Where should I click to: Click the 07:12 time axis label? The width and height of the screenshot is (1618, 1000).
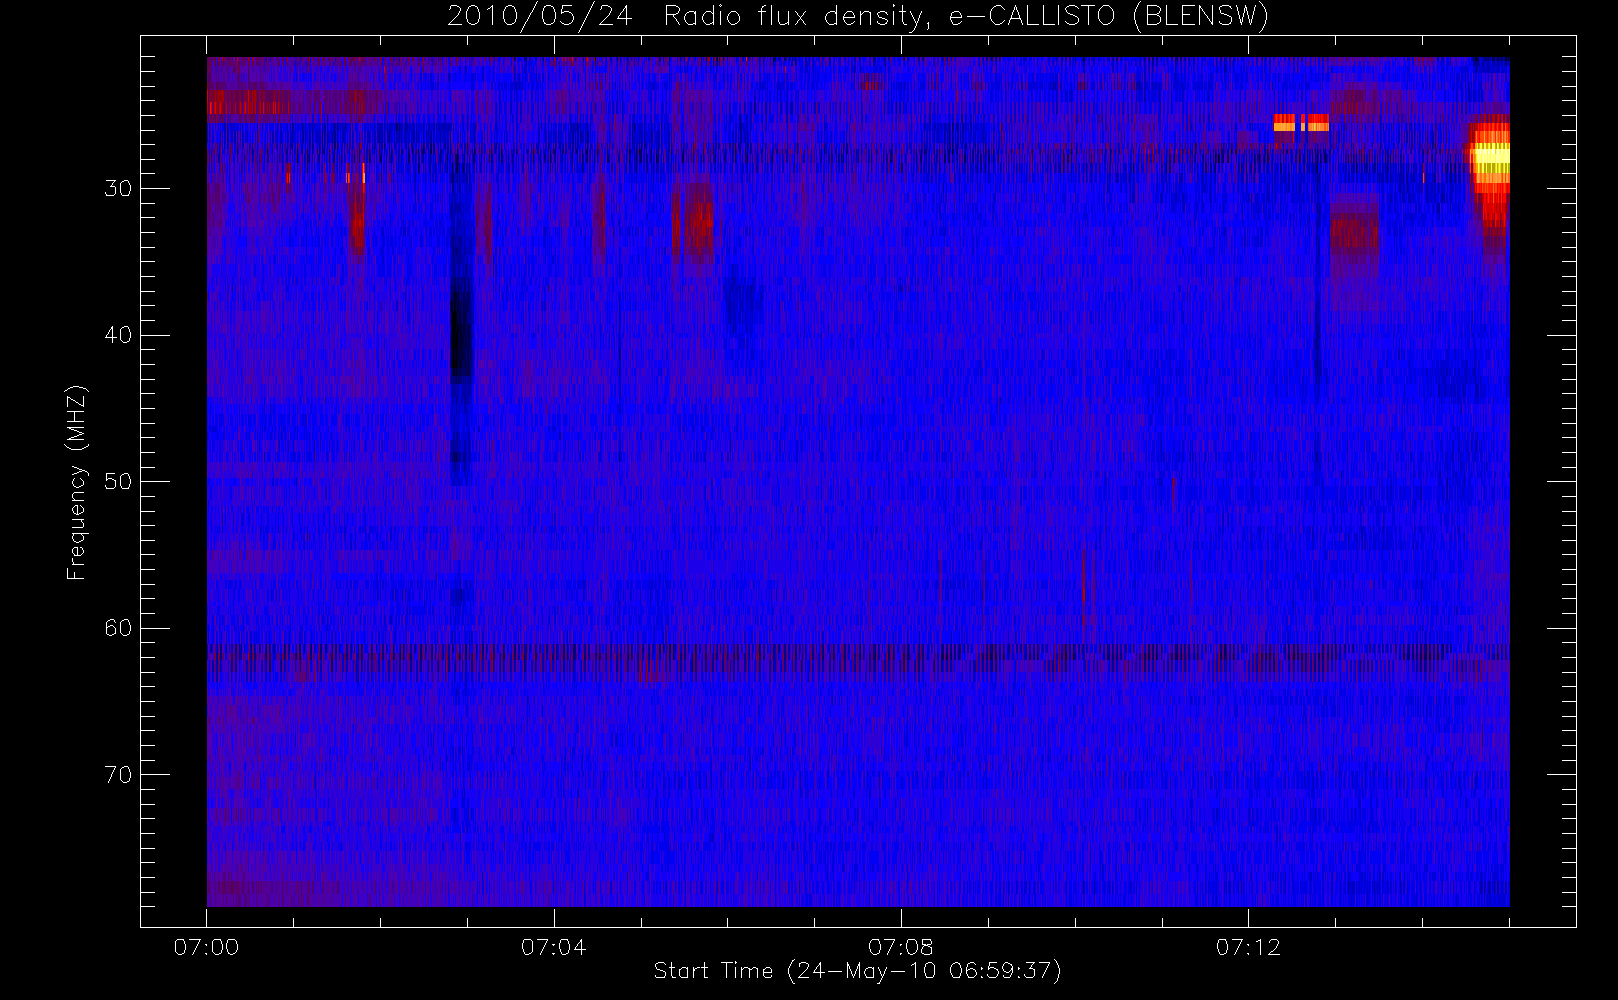pos(1247,947)
